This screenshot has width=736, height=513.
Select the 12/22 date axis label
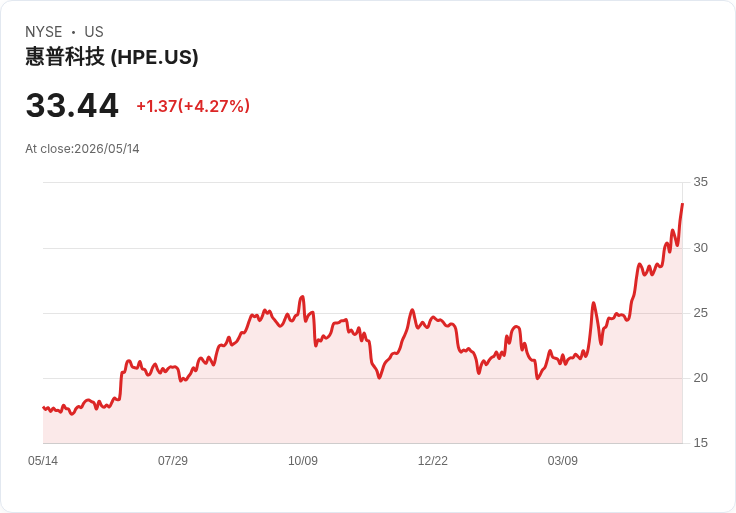coord(433,460)
